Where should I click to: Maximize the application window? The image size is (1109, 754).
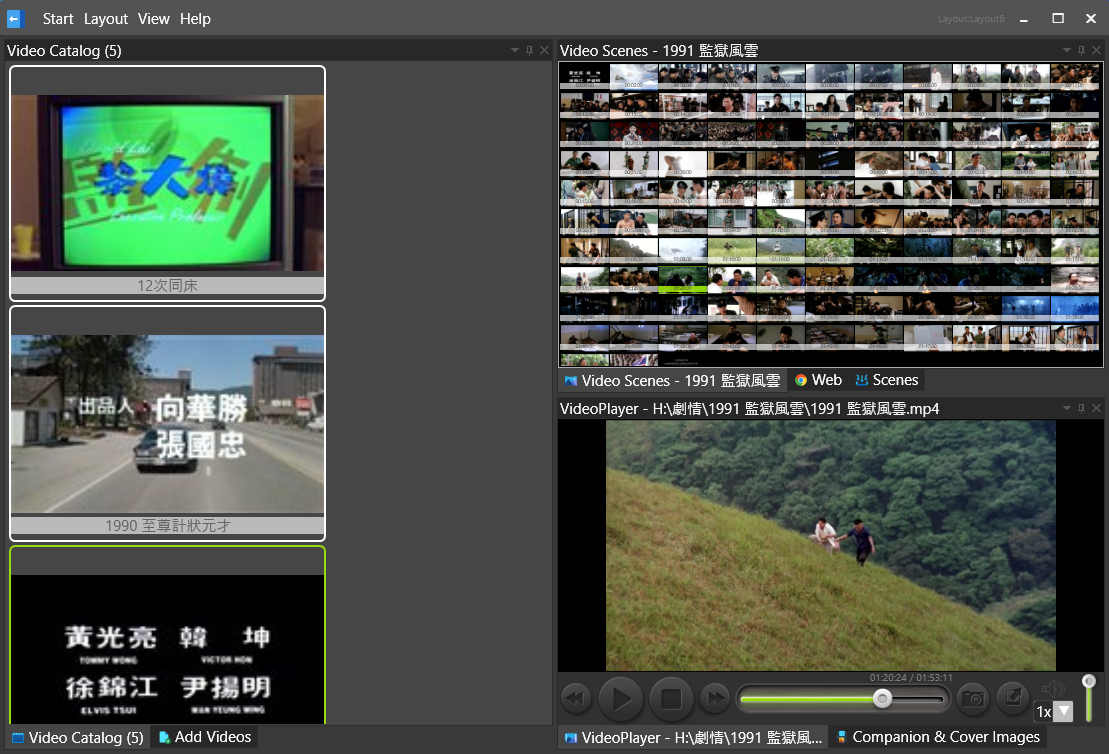click(1058, 19)
